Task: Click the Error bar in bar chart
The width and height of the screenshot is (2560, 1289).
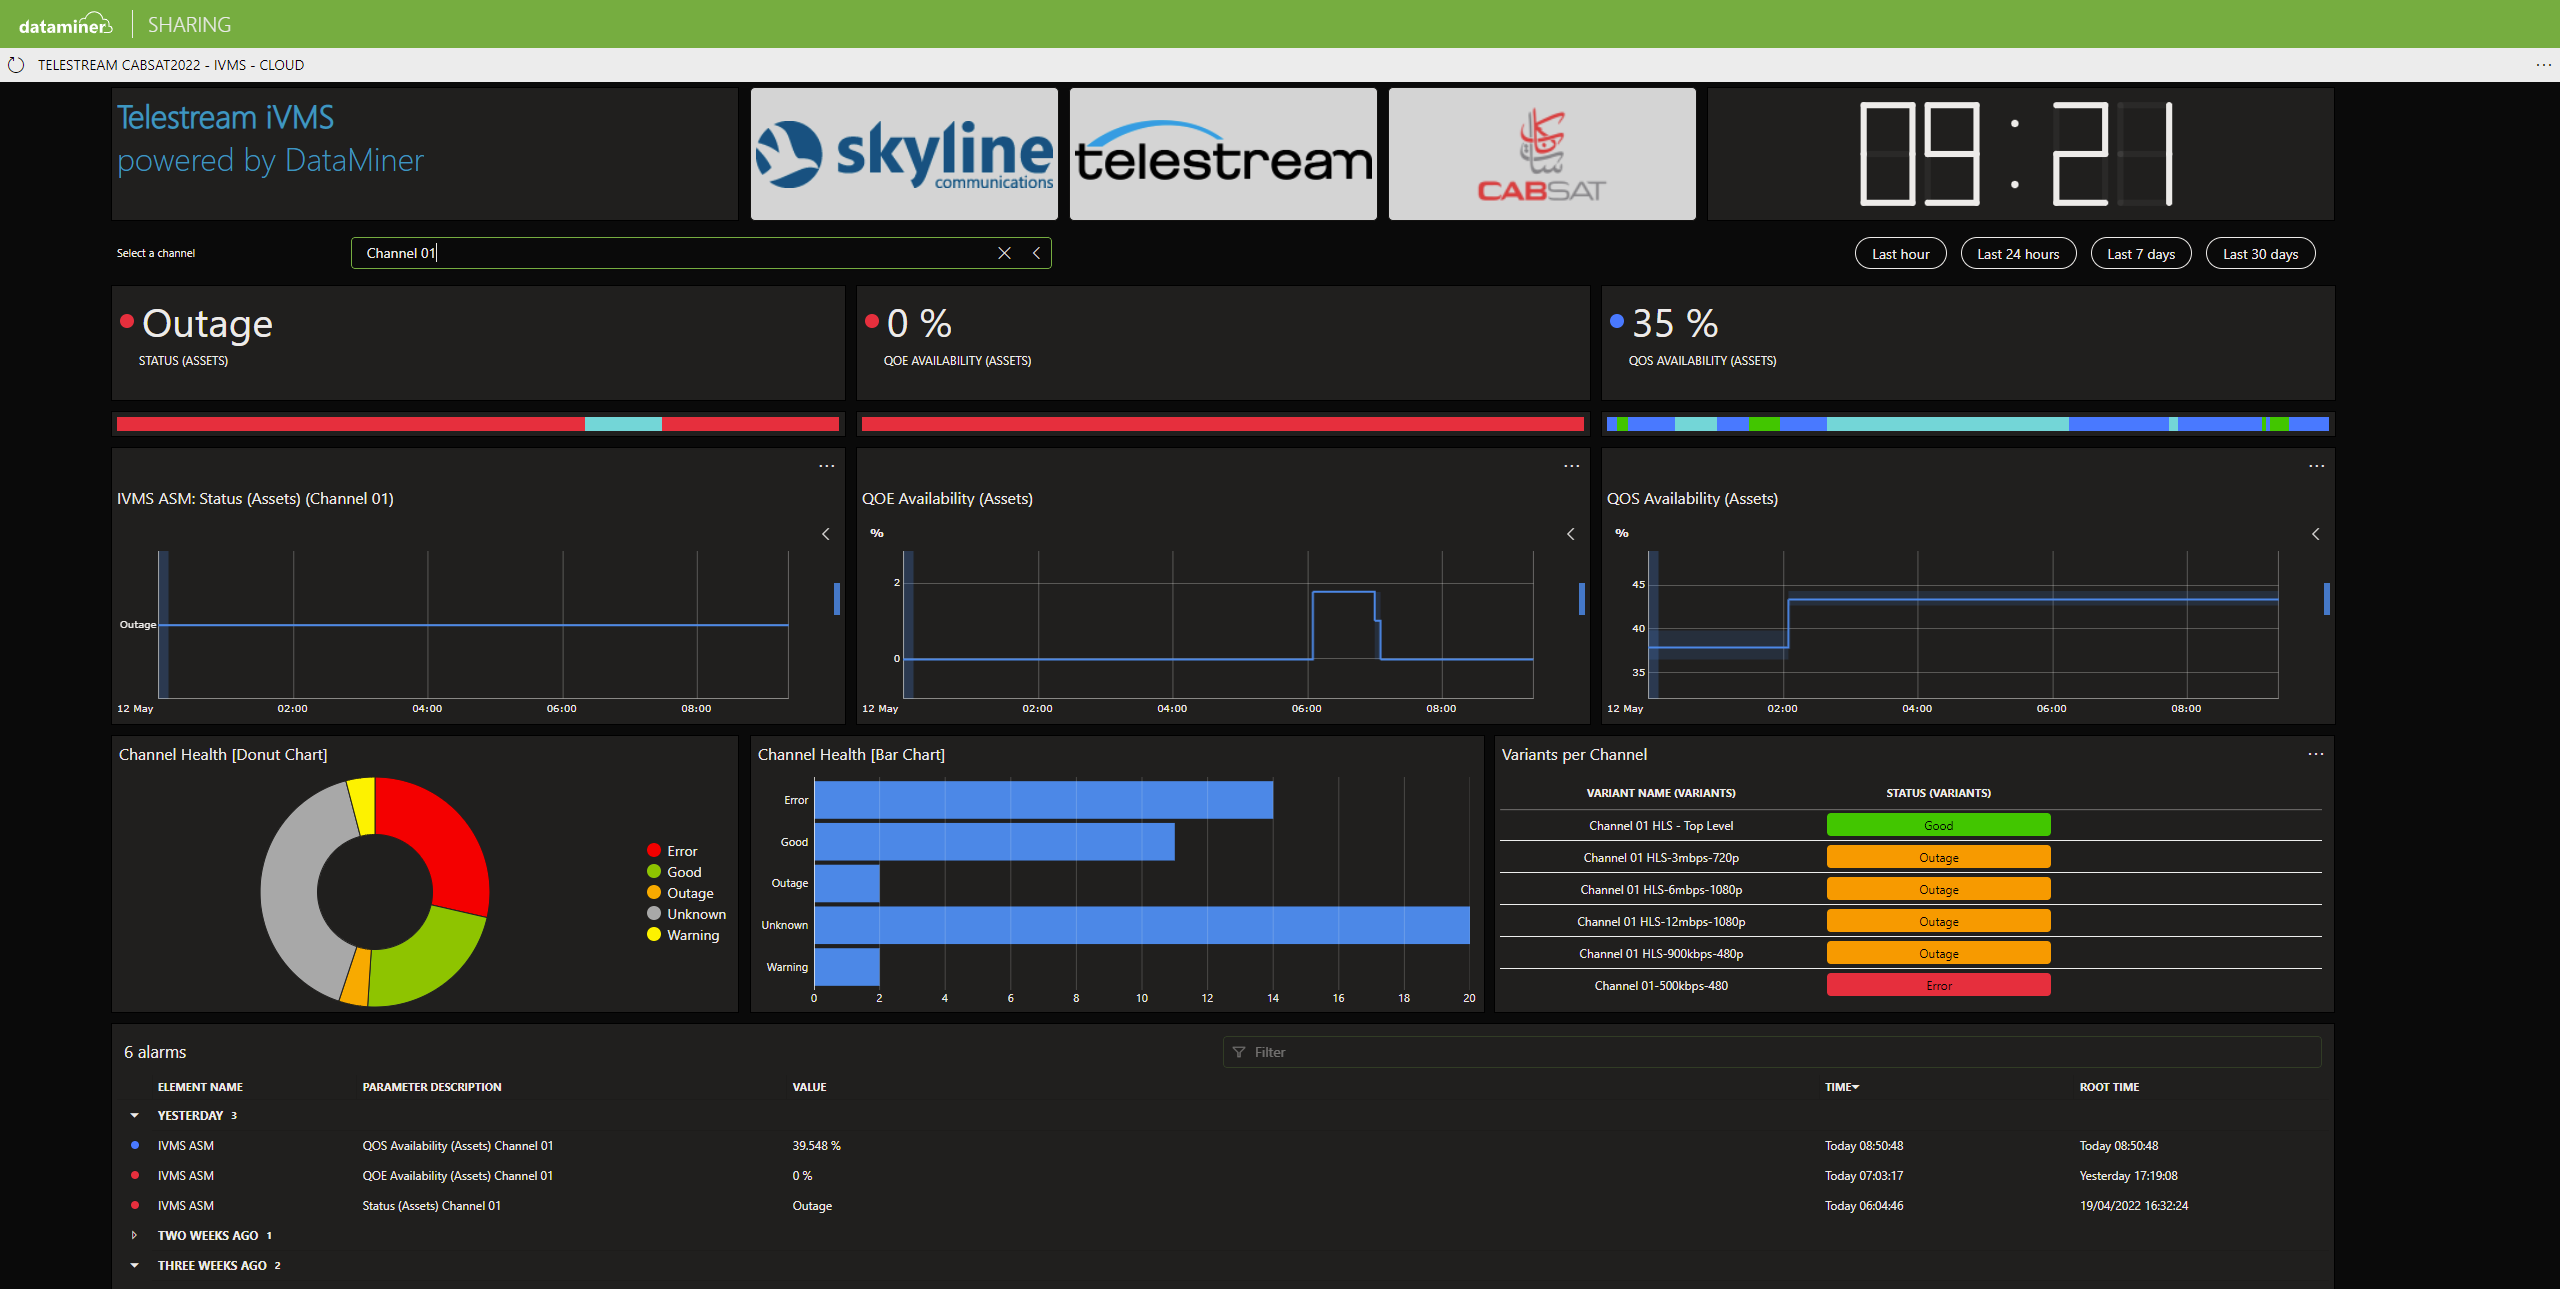Action: pos(1044,800)
